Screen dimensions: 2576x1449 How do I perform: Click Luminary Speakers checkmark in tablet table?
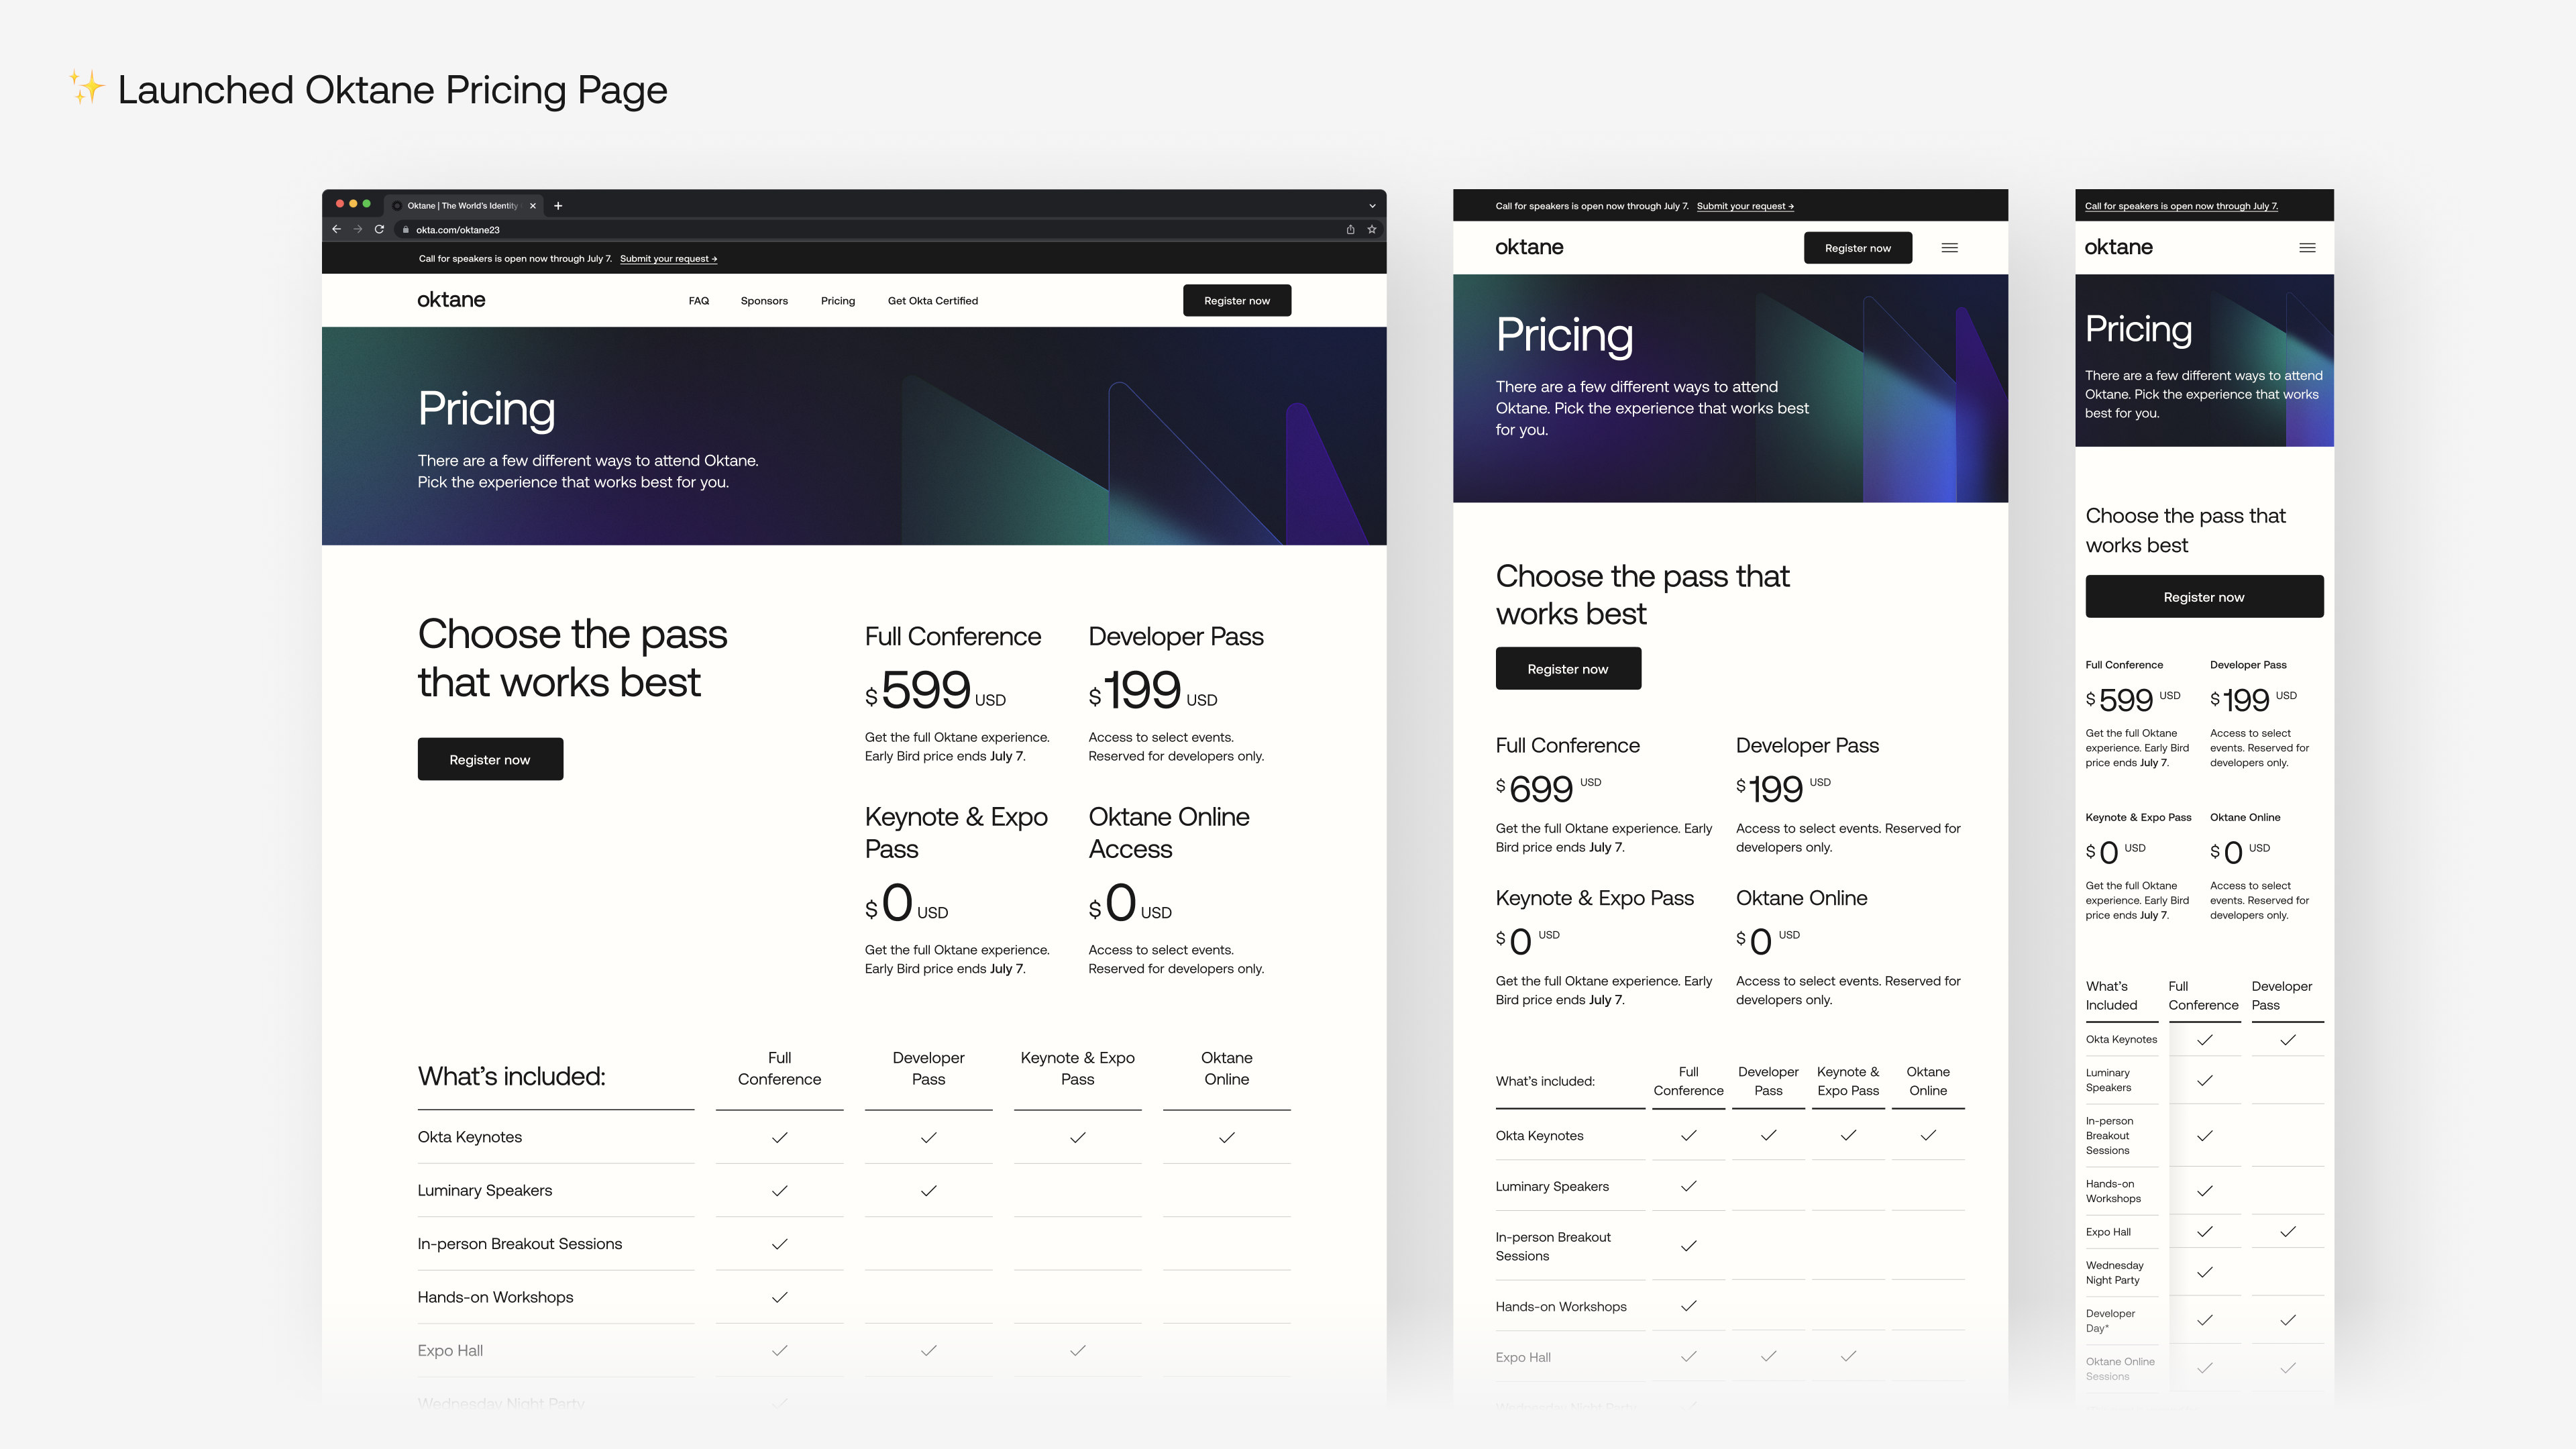point(1689,1186)
